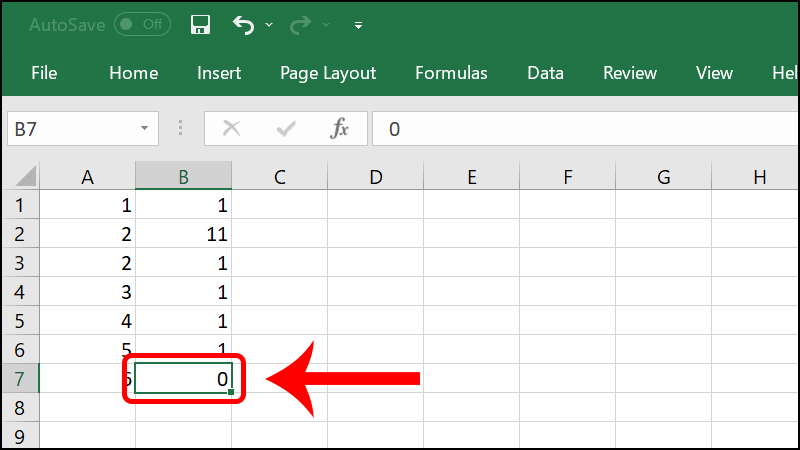800x450 pixels.
Task: Click the Save floppy disk icon
Action: tap(200, 25)
